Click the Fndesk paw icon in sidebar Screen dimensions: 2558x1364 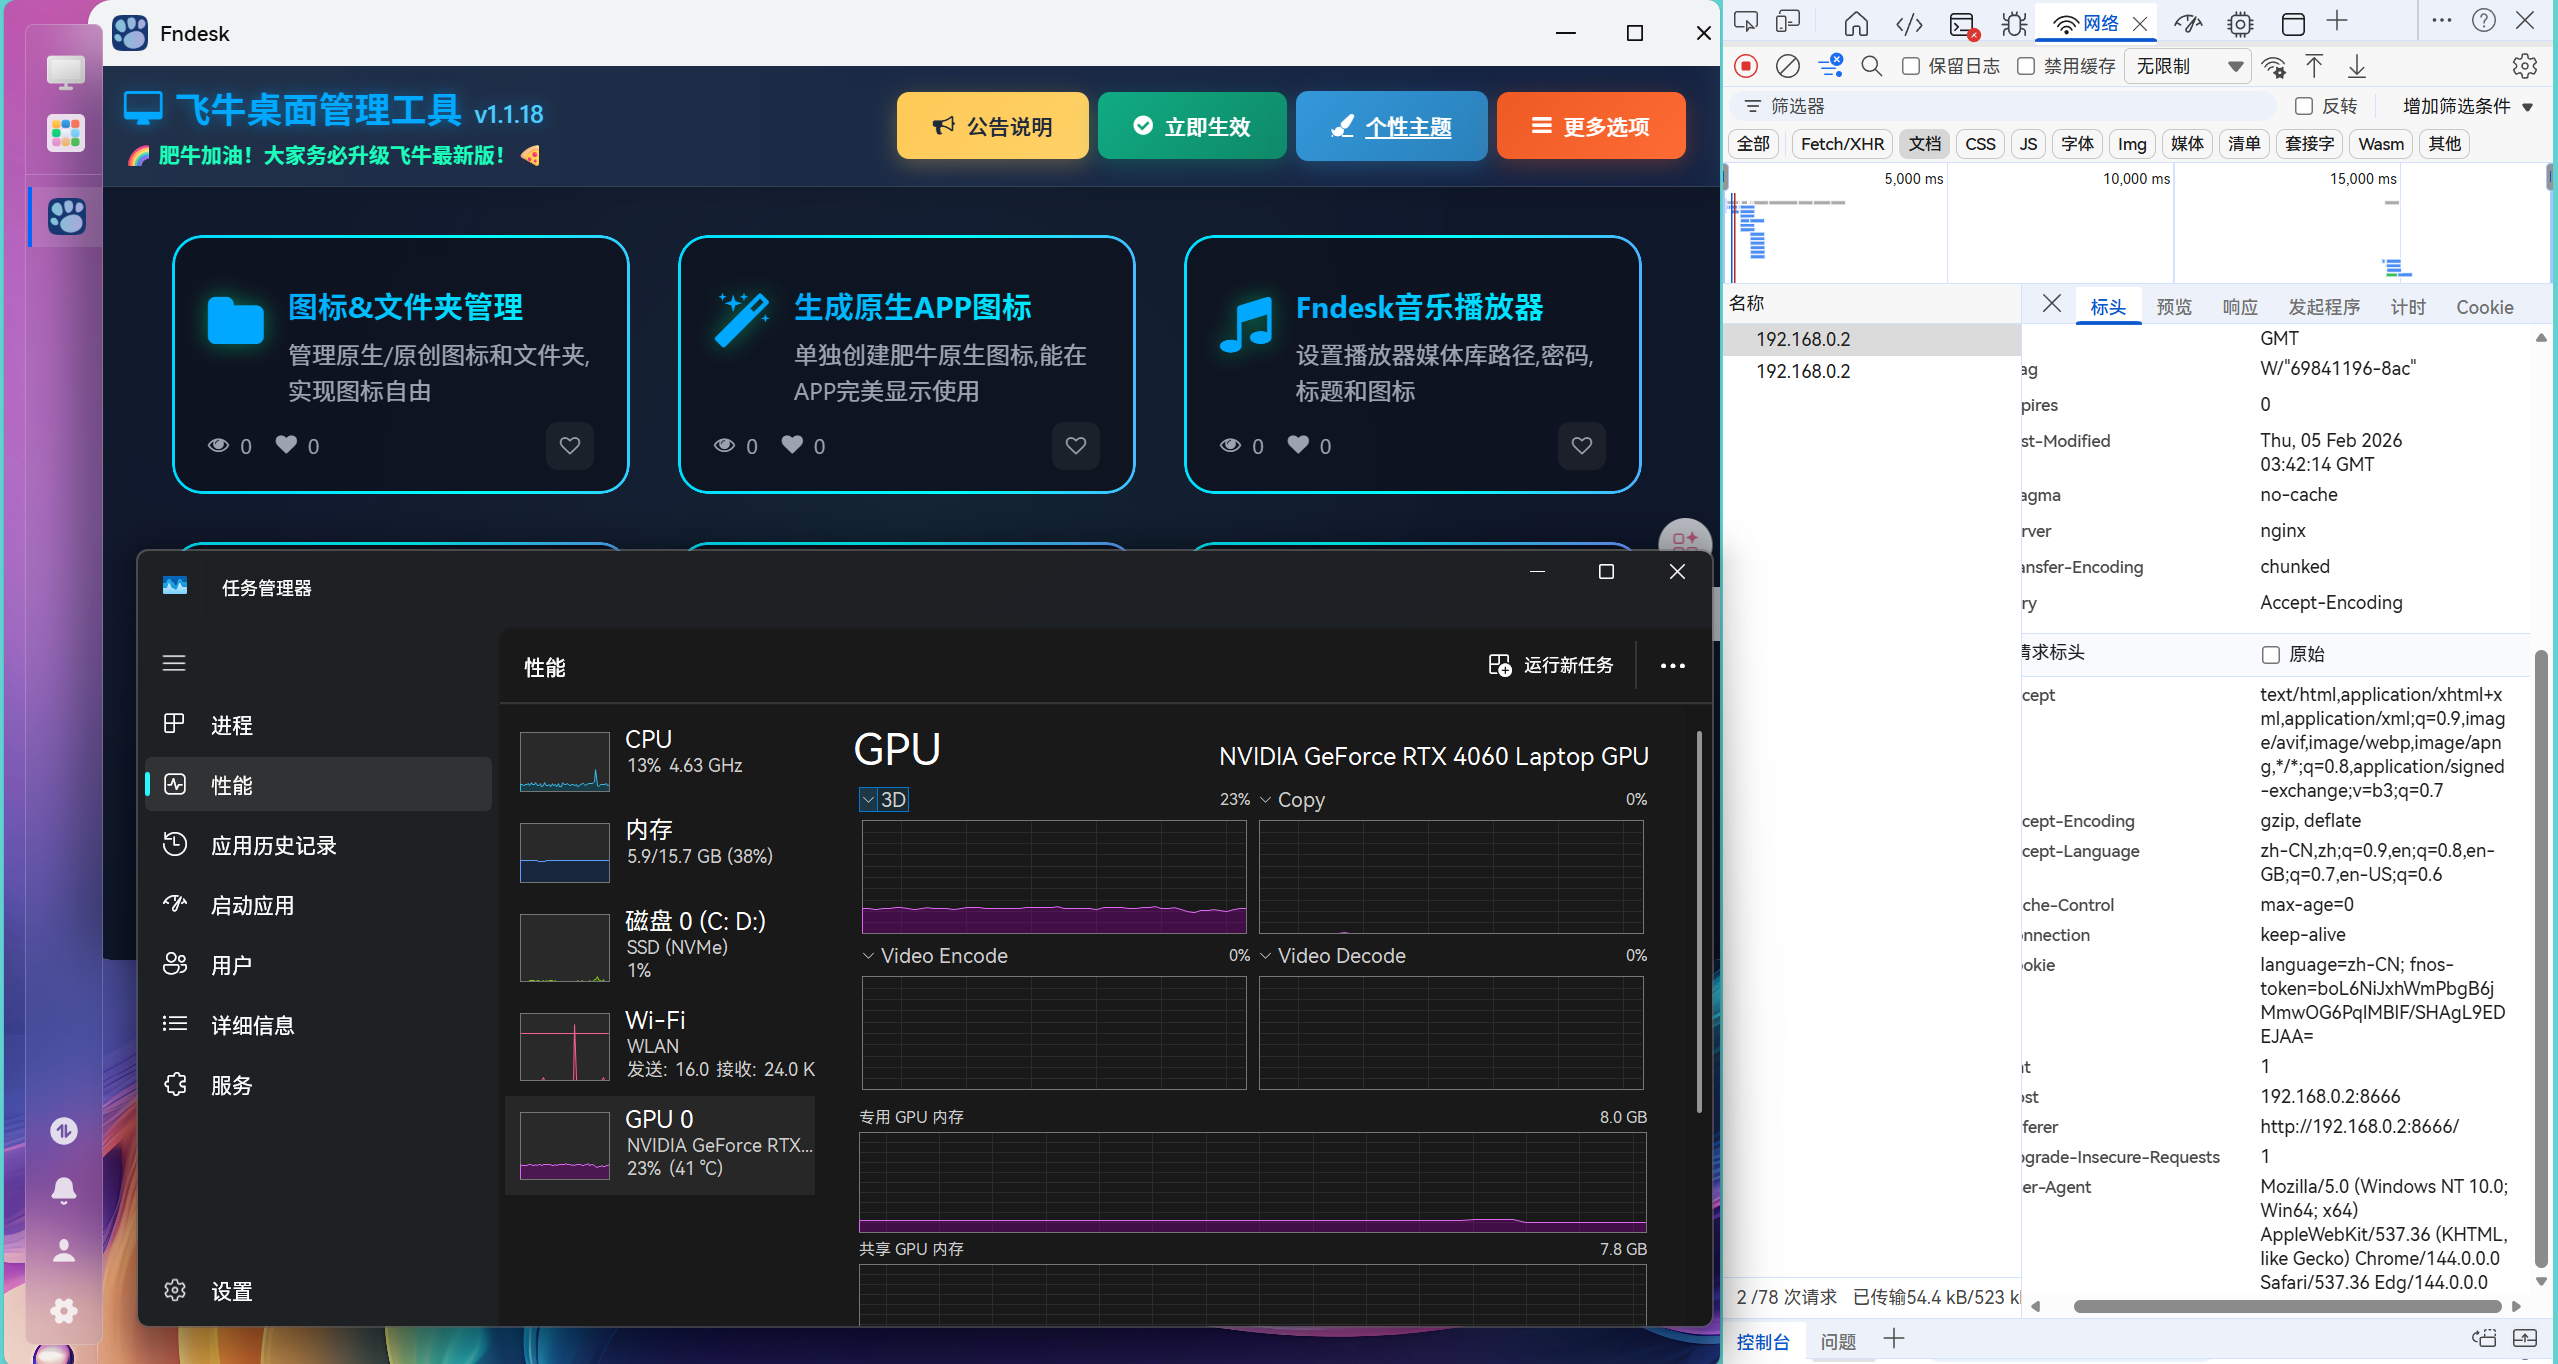click(x=66, y=216)
